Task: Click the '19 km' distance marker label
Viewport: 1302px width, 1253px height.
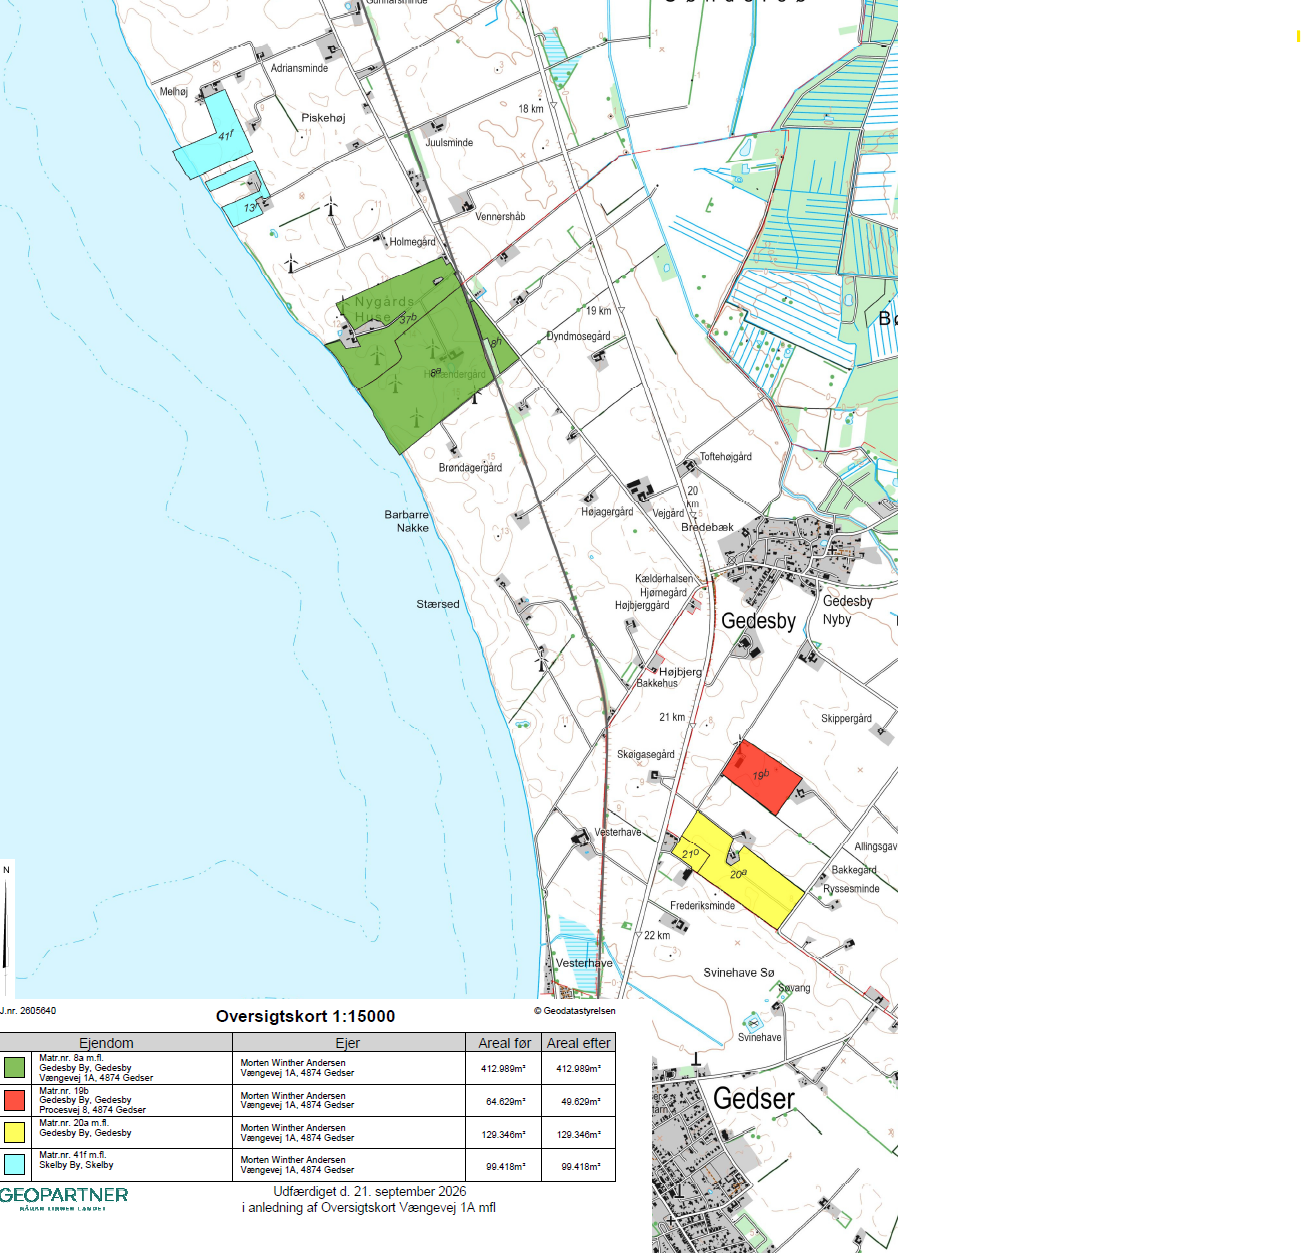Action: pyautogui.click(x=598, y=310)
